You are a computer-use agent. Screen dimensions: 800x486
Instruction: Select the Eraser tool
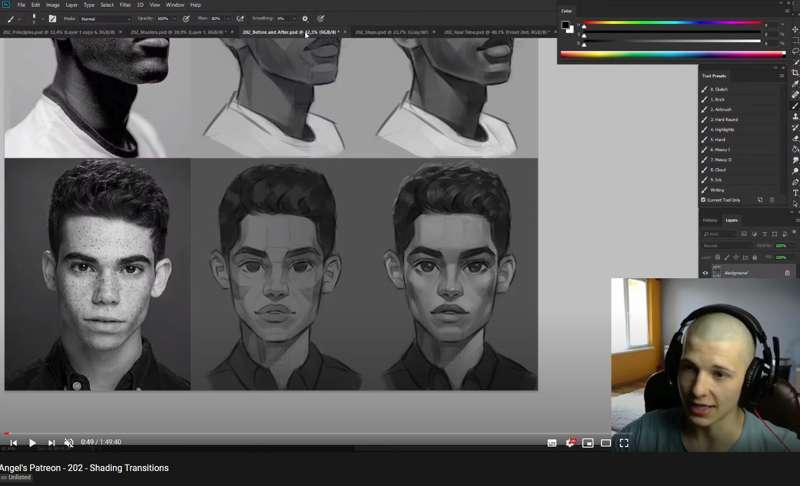(795, 139)
